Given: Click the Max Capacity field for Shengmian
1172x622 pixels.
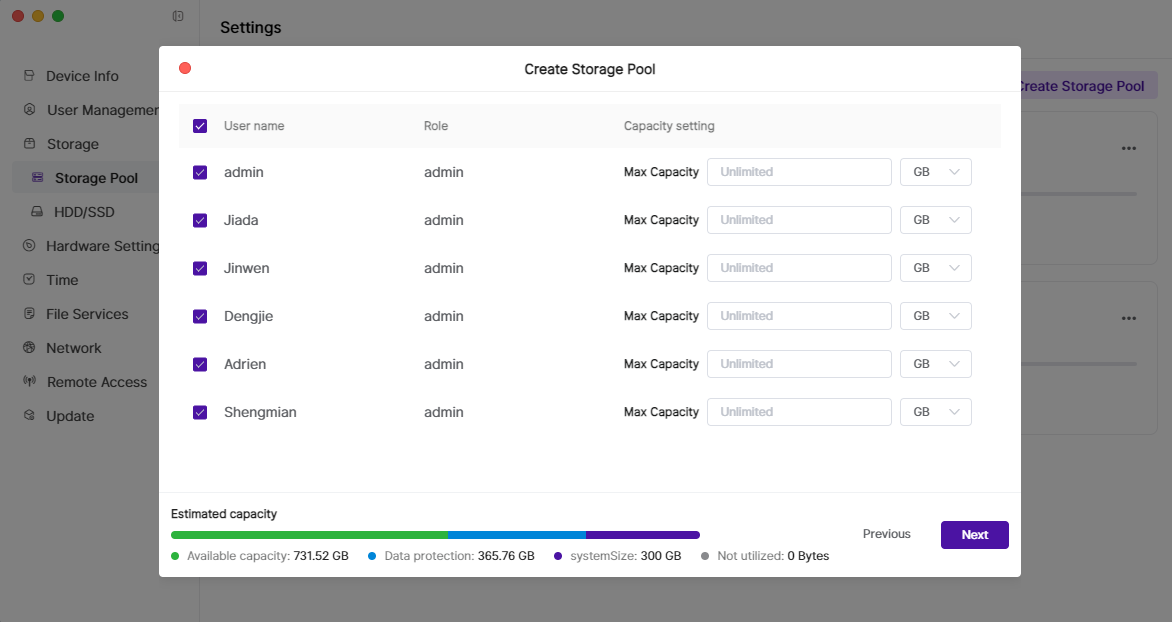Looking at the screenshot, I should point(799,411).
